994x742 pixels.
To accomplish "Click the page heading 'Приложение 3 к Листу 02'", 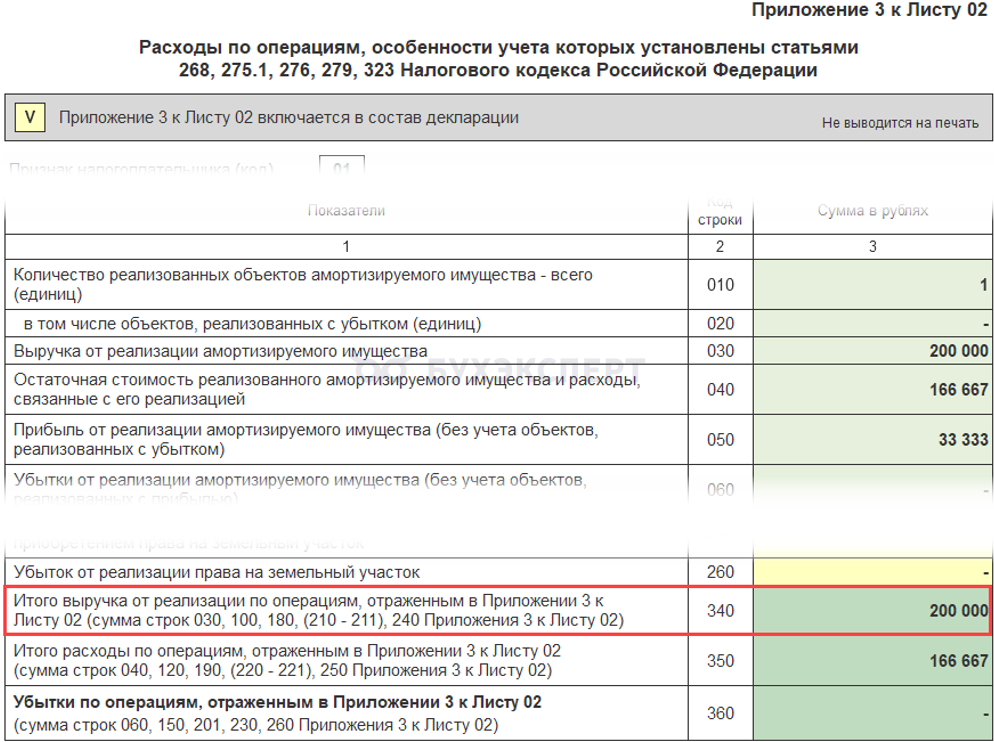I will click(x=869, y=10).
